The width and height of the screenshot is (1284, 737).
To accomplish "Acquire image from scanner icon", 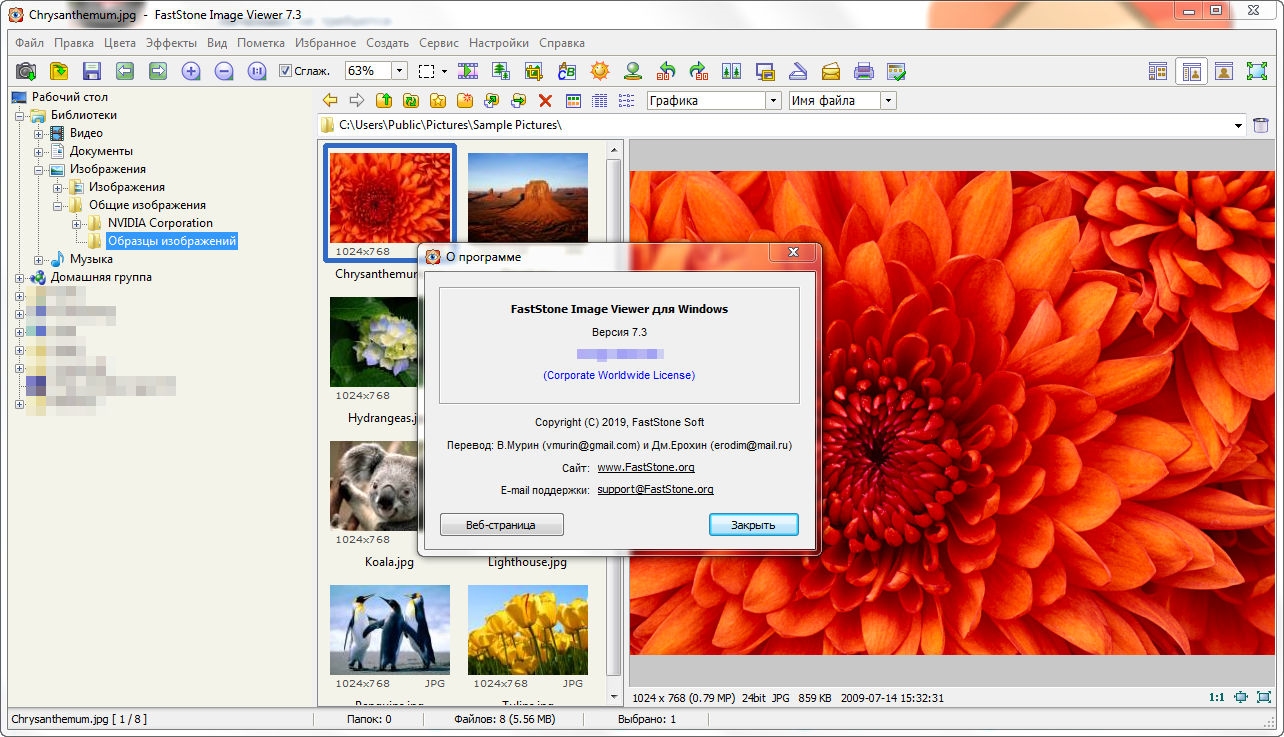I will (x=798, y=71).
